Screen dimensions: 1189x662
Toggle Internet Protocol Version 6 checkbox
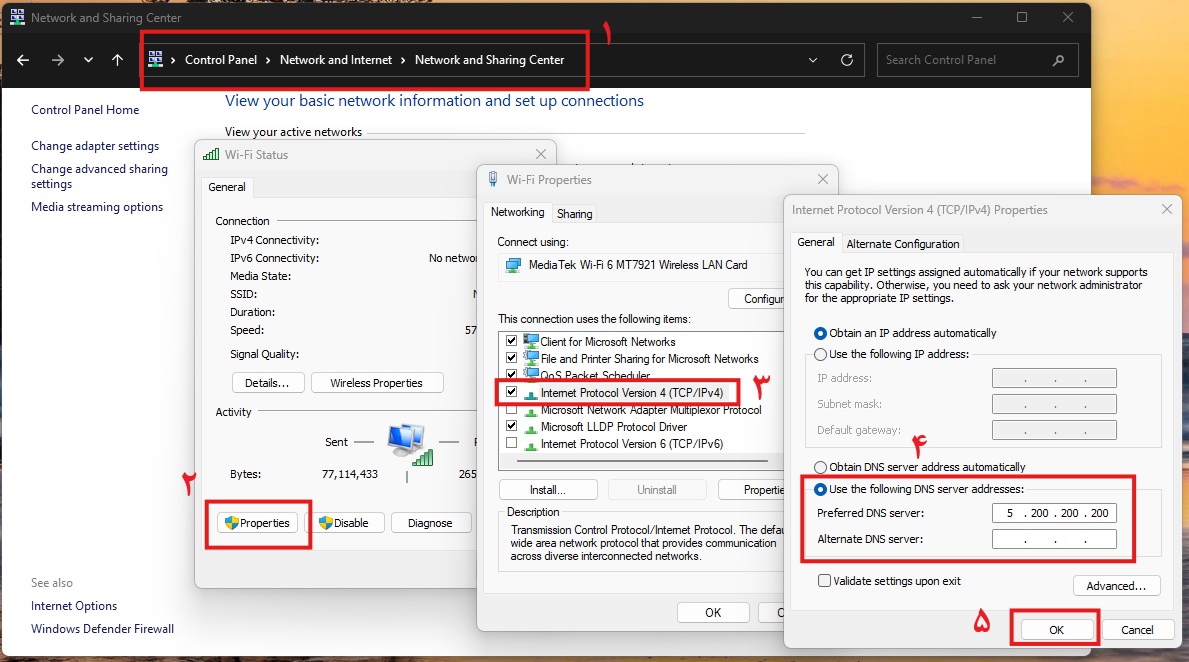(x=512, y=444)
